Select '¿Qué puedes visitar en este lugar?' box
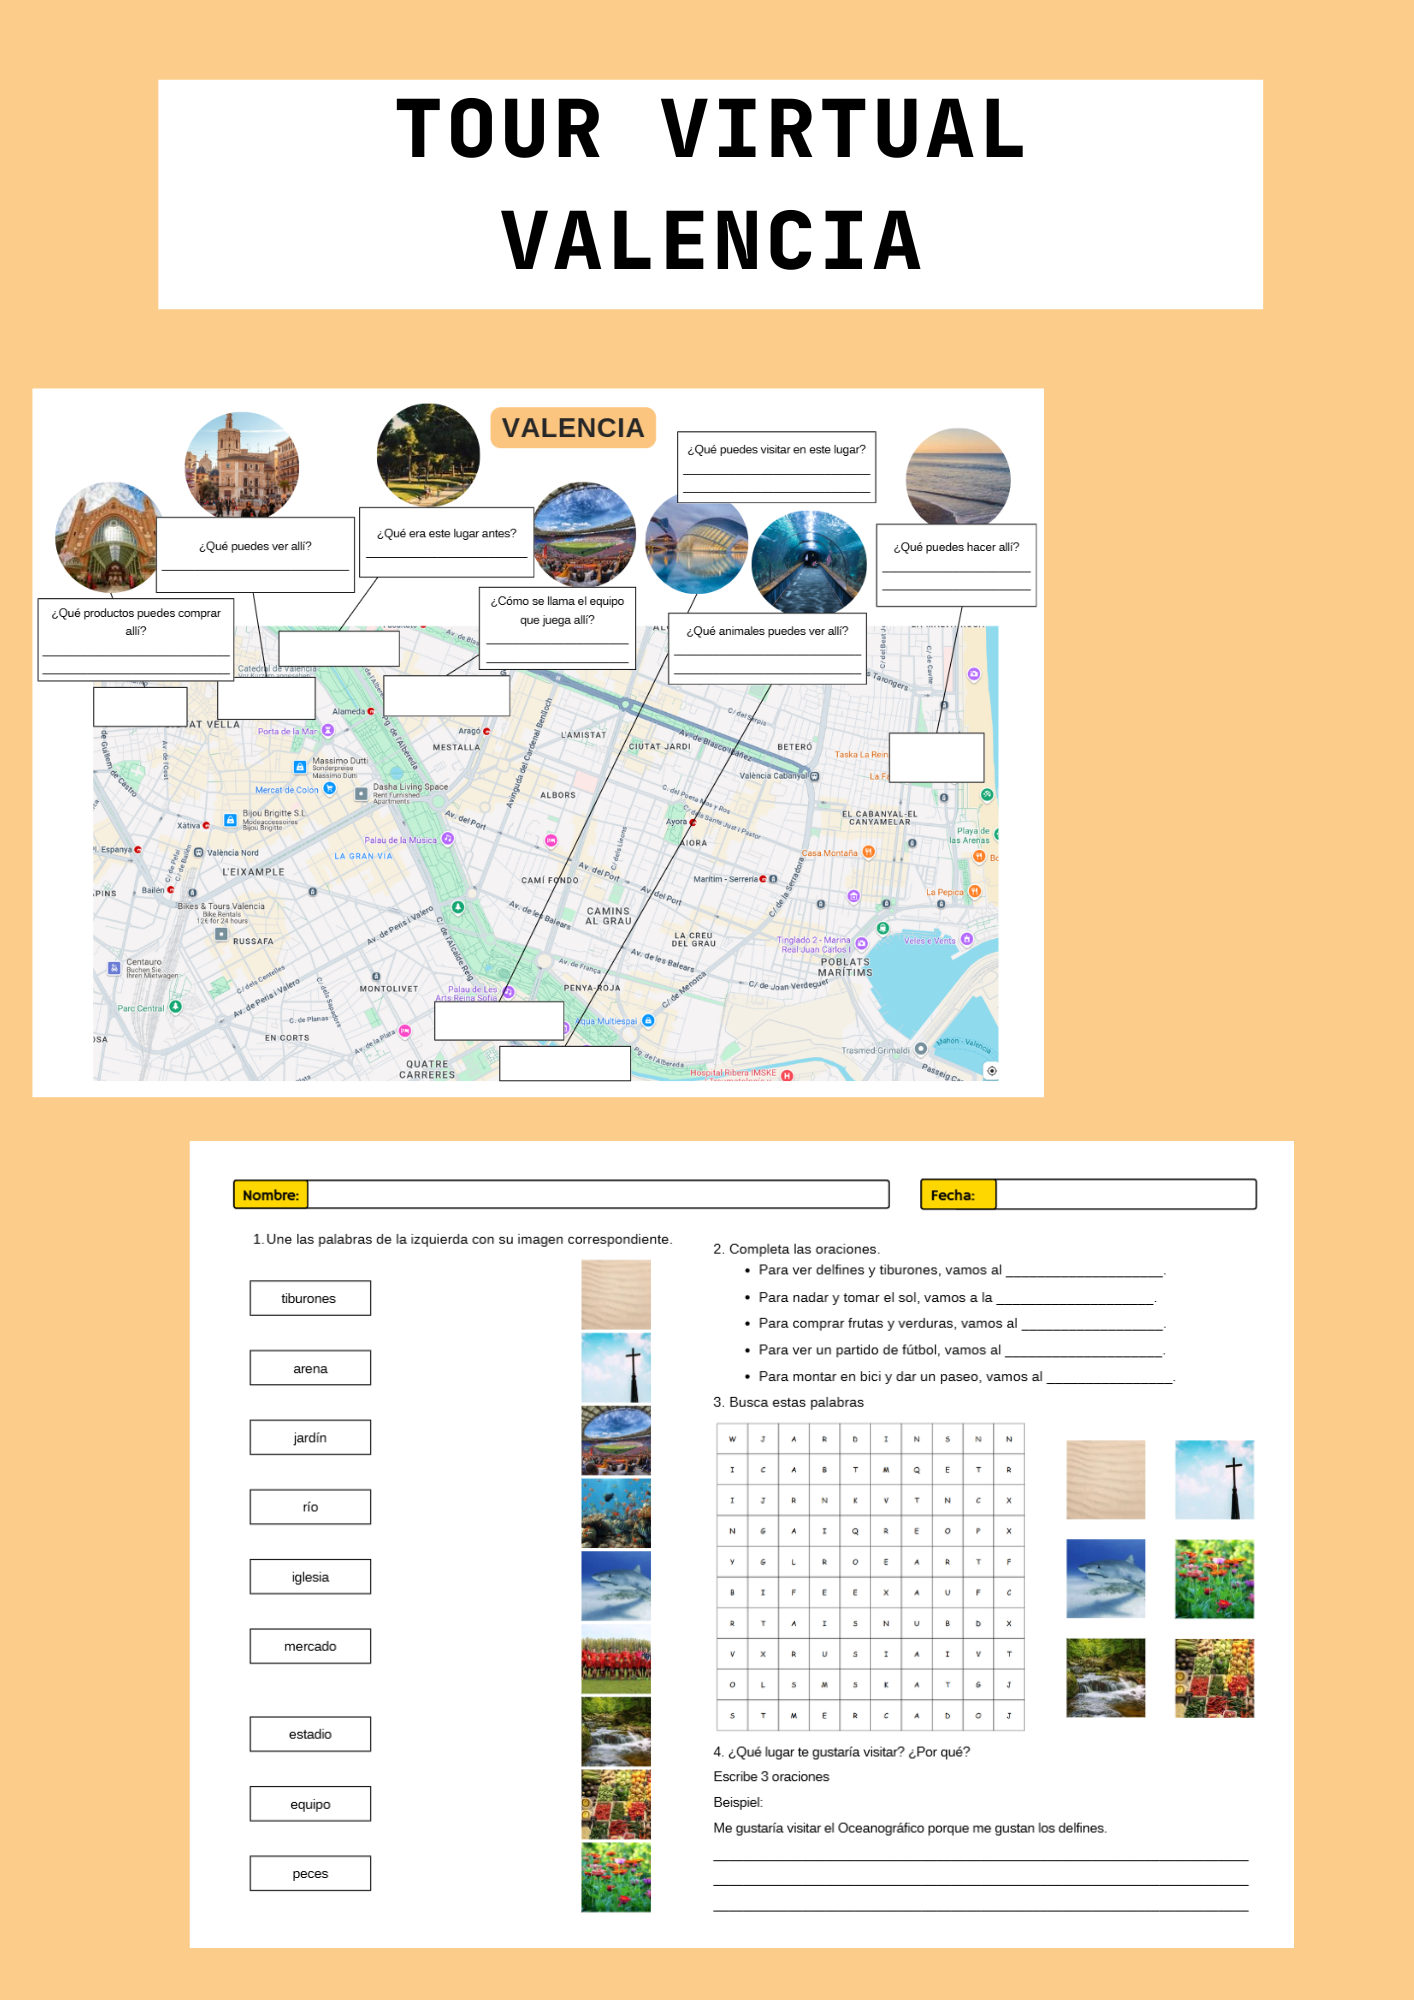The width and height of the screenshot is (1414, 2000). pyautogui.click(x=777, y=467)
